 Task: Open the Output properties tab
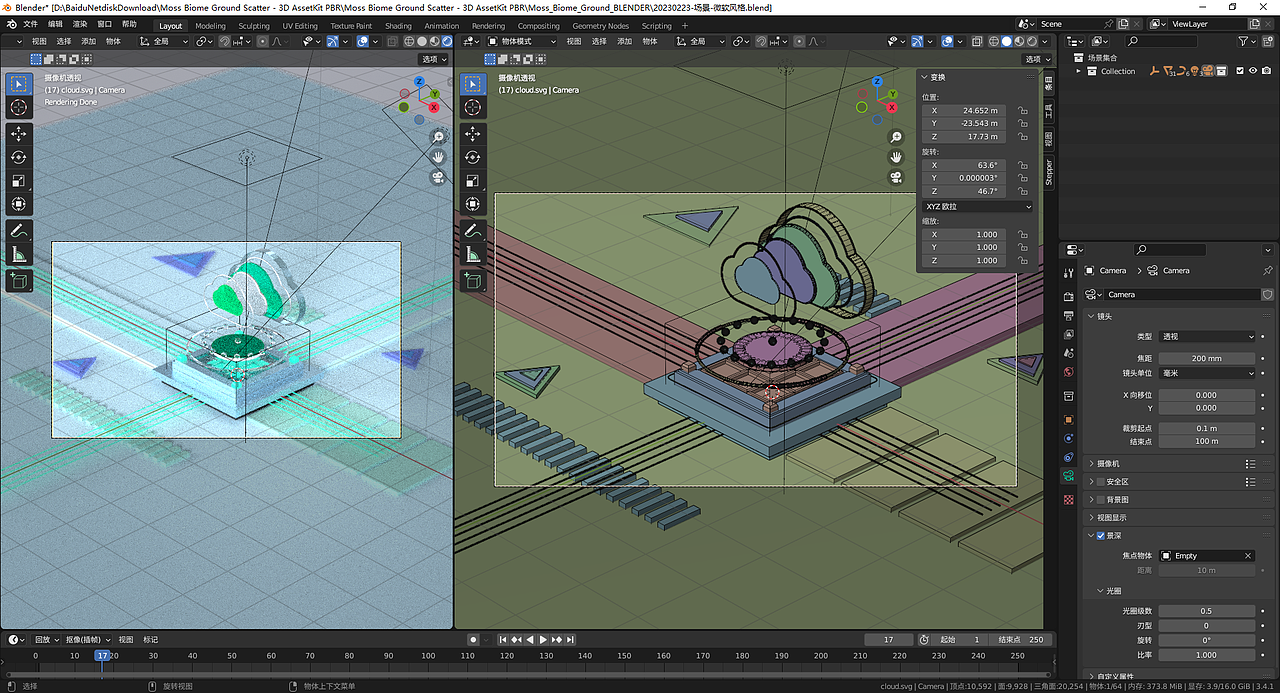1068,314
